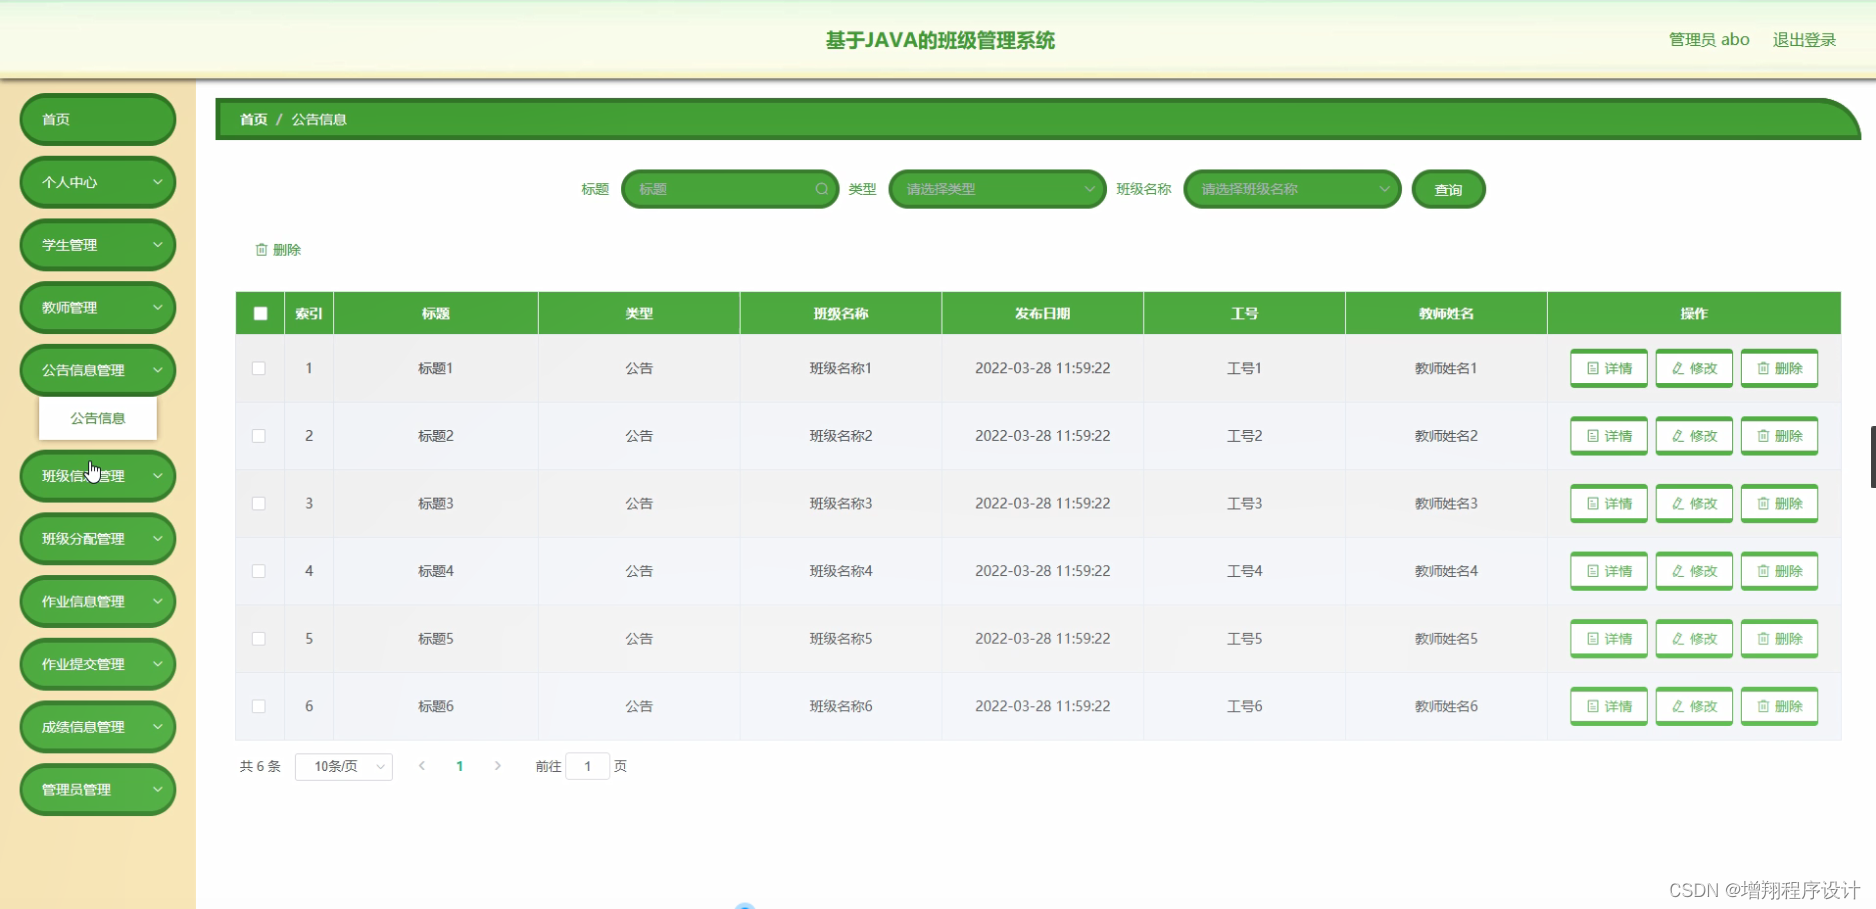The image size is (1876, 909).
Task: Click the magnifier search icon in the title field
Action: click(x=820, y=189)
